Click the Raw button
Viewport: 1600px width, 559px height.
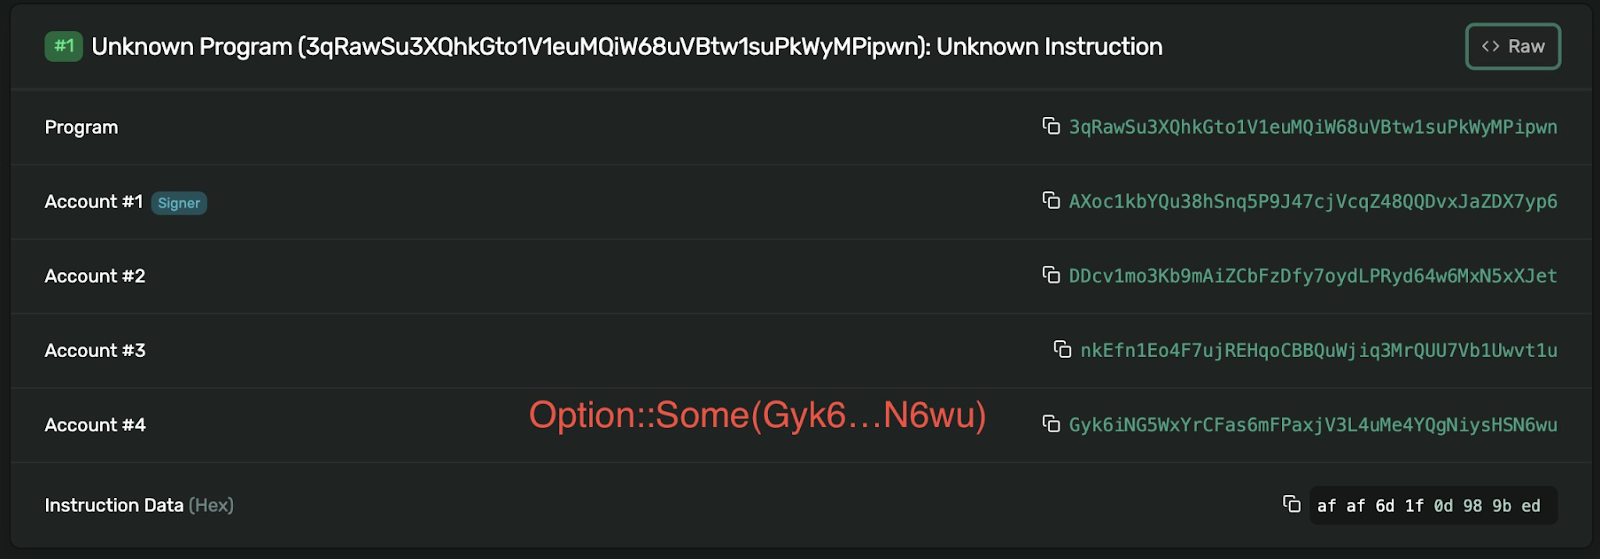click(1513, 46)
